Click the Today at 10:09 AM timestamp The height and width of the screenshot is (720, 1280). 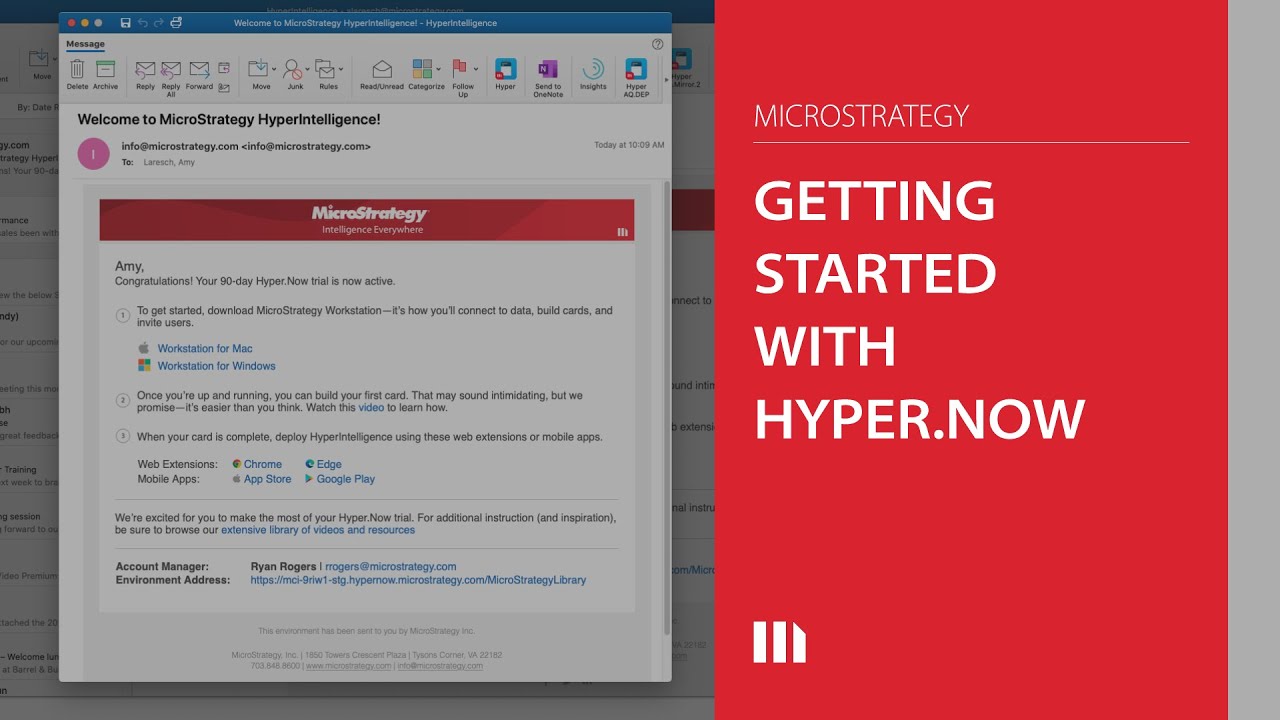pyautogui.click(x=629, y=145)
